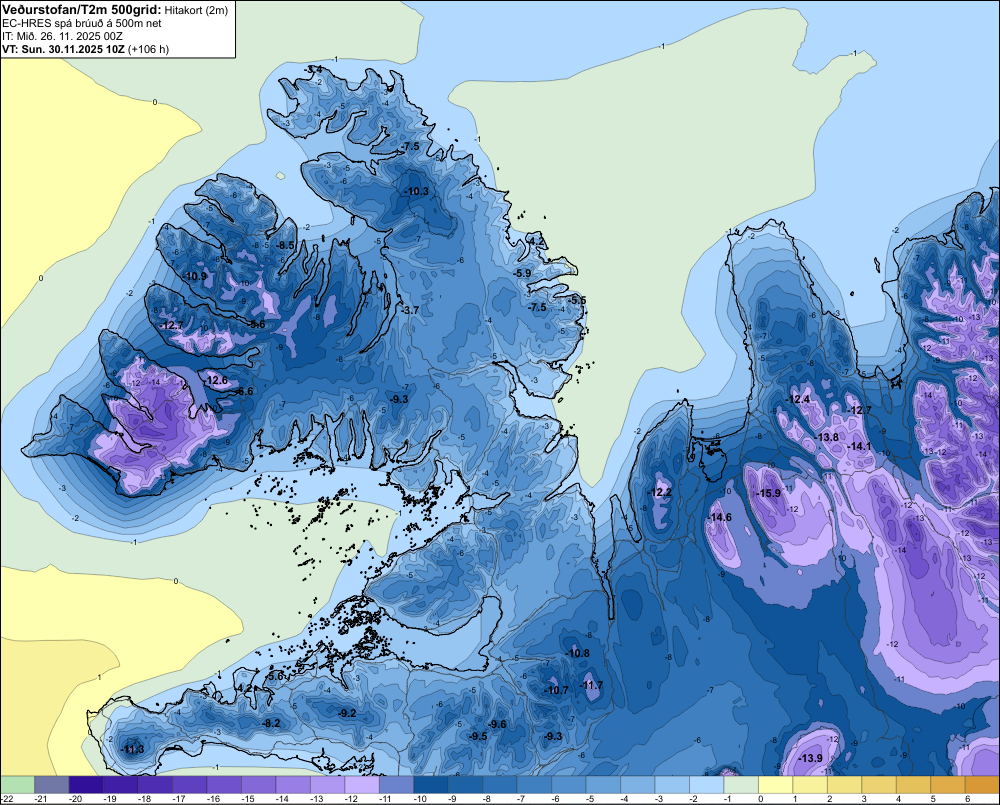Click the -12.4 temperature label
This screenshot has height=805, width=1000.
coord(798,399)
